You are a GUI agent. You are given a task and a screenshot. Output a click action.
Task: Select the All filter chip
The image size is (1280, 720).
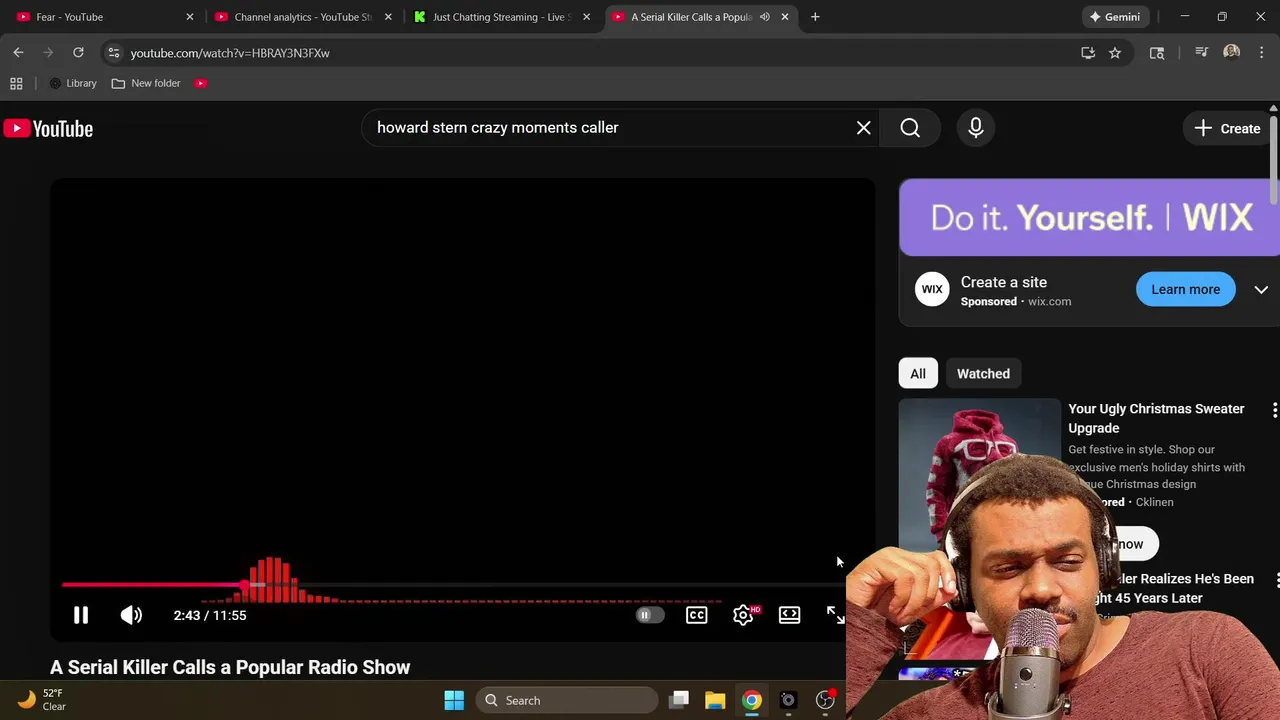click(x=918, y=373)
